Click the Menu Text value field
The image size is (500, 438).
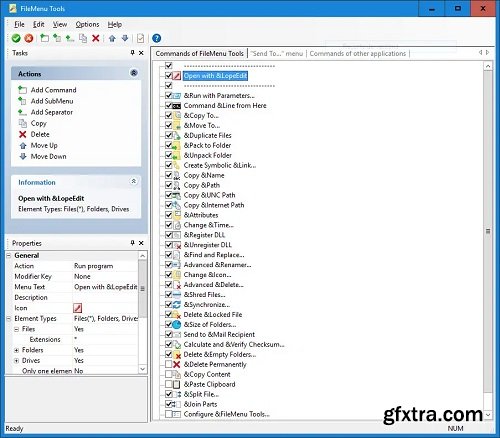point(105,287)
